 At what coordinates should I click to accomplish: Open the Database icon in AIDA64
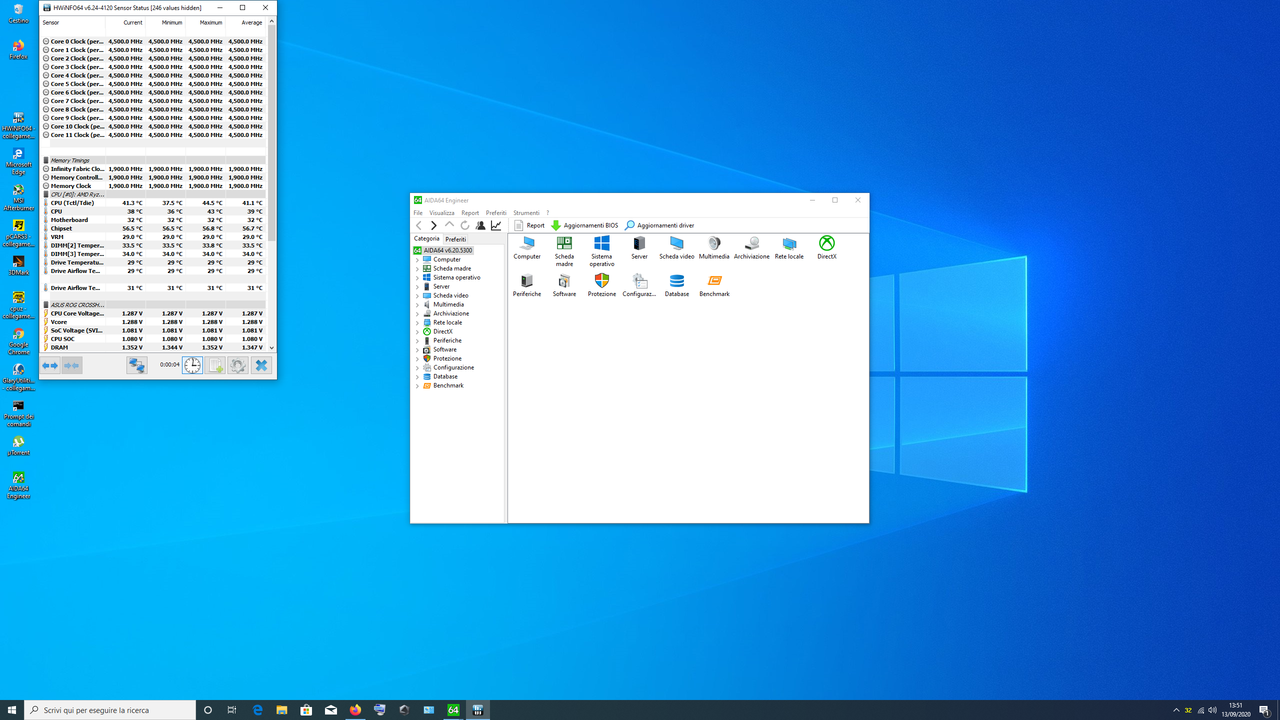tap(676, 283)
